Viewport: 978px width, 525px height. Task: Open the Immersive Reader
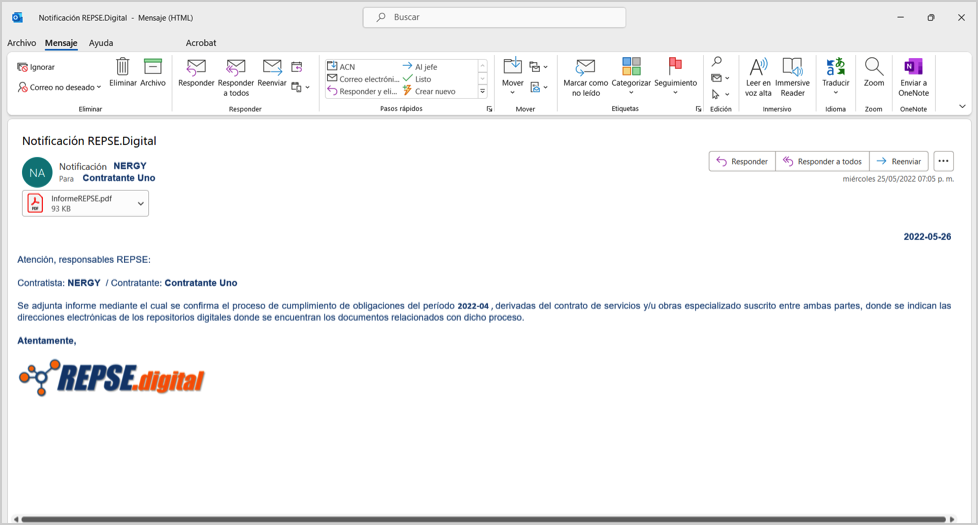(793, 77)
